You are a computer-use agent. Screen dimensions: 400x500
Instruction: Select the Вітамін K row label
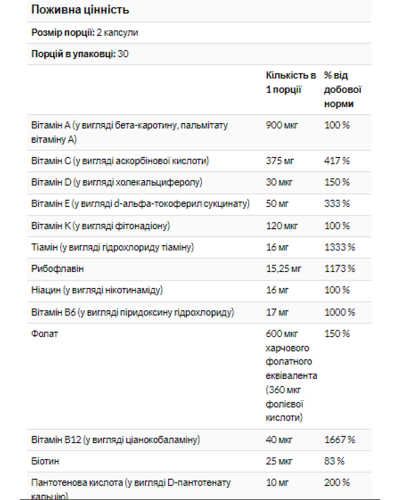coord(100,226)
